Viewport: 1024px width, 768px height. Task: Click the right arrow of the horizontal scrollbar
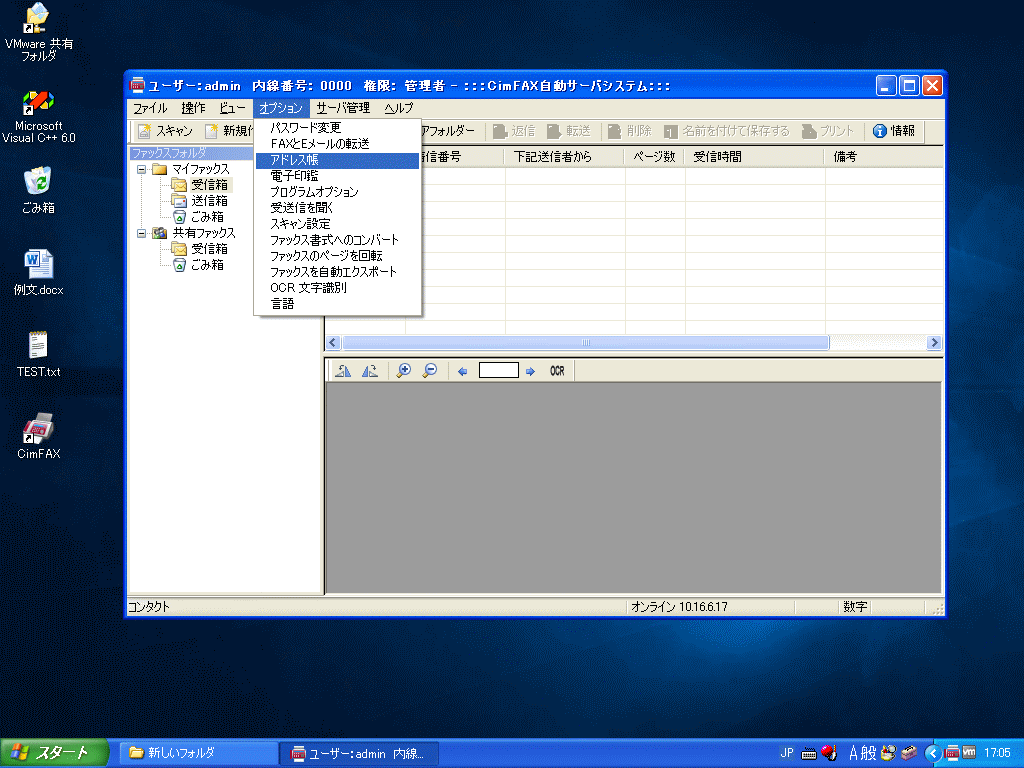click(x=934, y=342)
